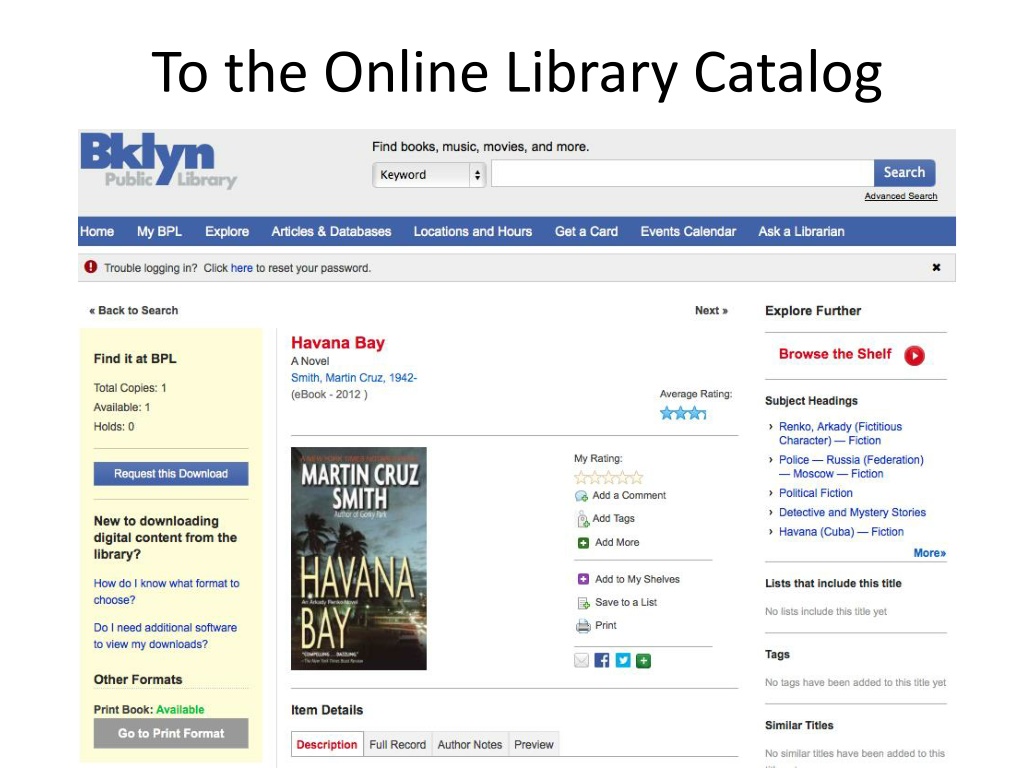Image resolution: width=1024 pixels, height=768 pixels.
Task: Open 'How do I know what format to choose?'
Action: (167, 591)
